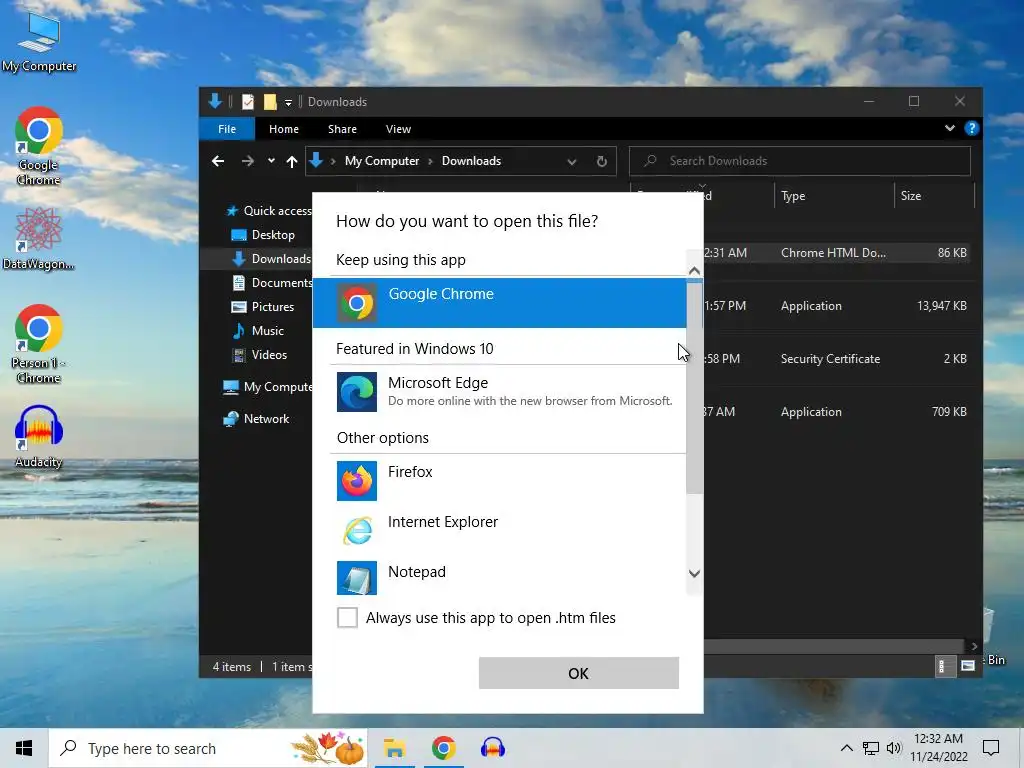Screen dimensions: 1024x768
Task: Click the quick access New folder icon
Action: tap(270, 102)
